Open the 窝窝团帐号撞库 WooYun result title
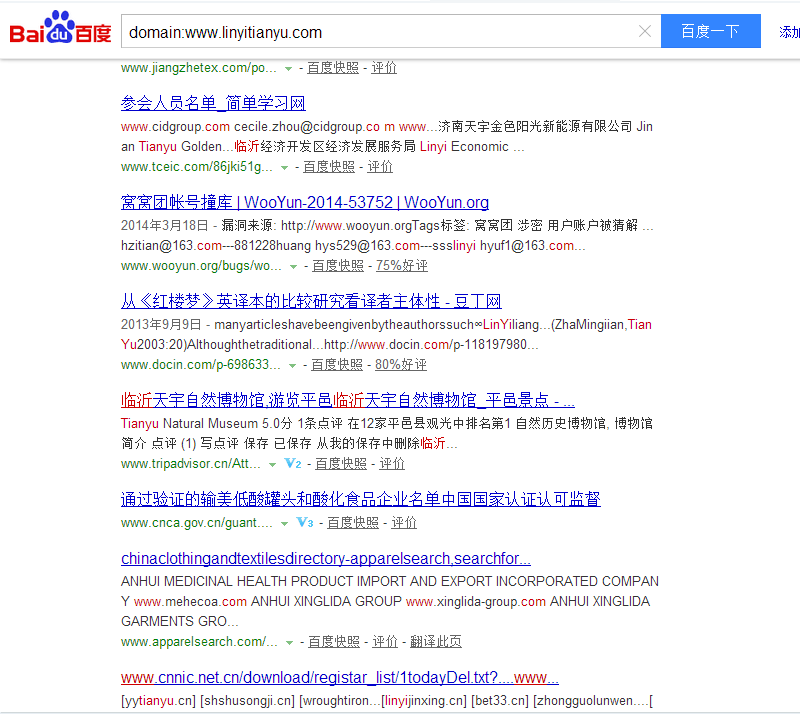Image resolution: width=800 pixels, height=714 pixels. click(305, 203)
